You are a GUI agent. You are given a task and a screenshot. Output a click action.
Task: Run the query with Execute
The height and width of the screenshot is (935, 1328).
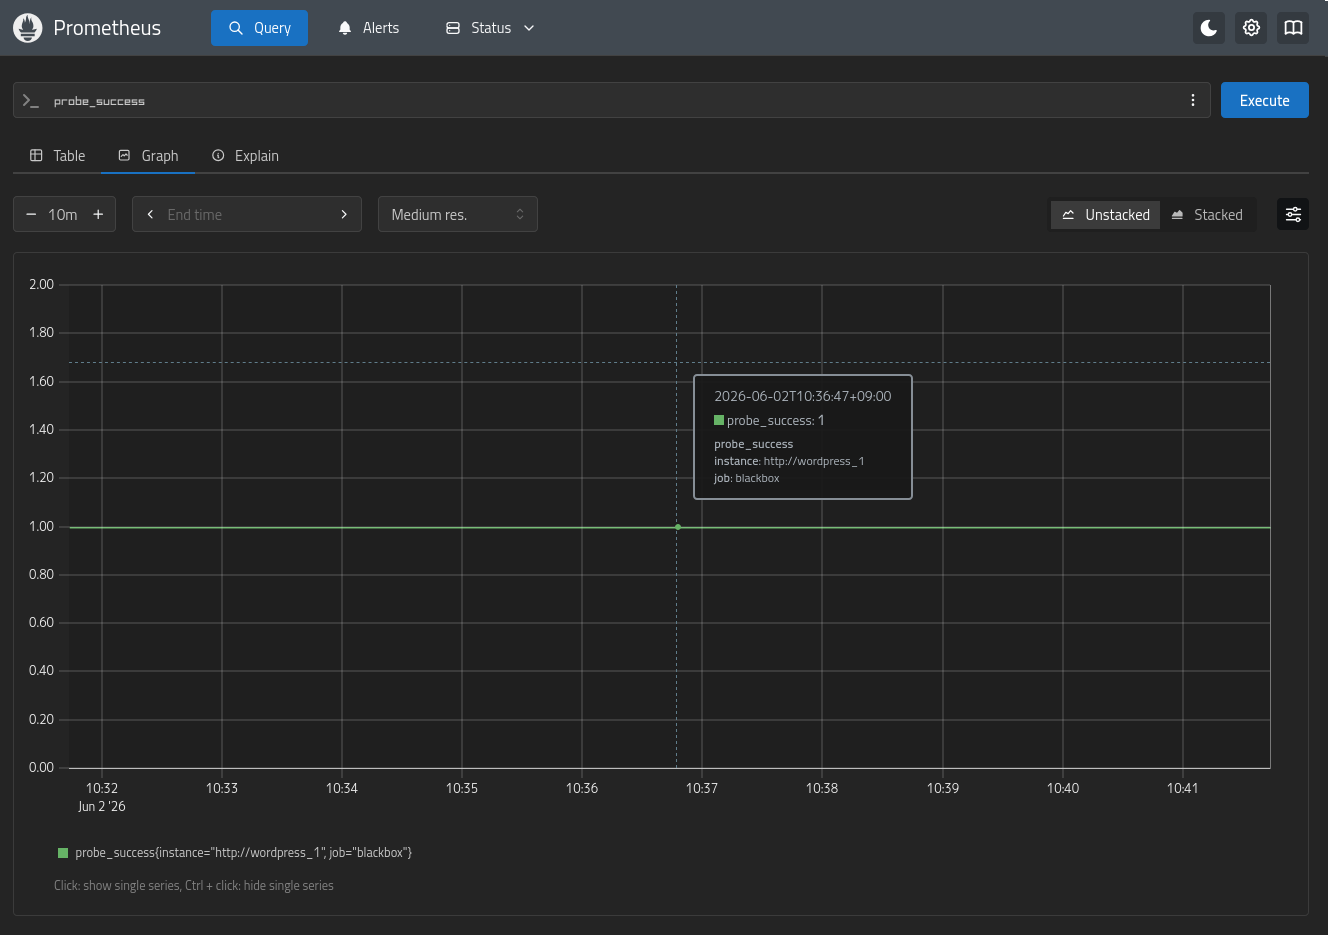(x=1264, y=100)
